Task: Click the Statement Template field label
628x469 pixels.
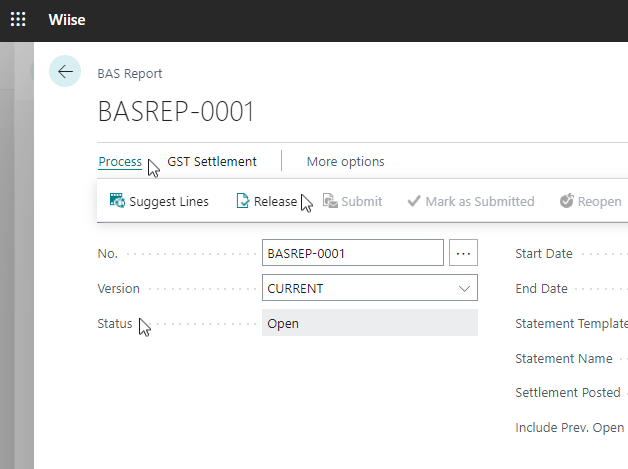Action: pyautogui.click(x=570, y=323)
